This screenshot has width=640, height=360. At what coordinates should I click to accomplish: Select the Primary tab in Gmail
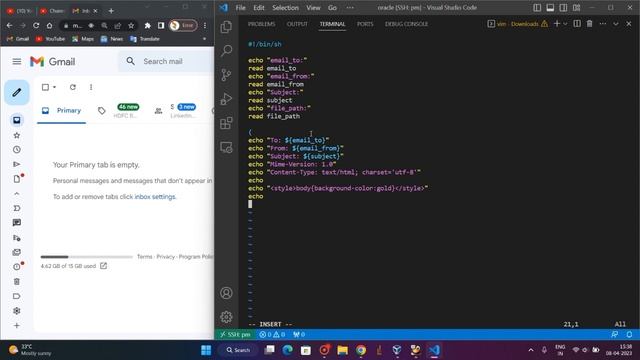point(62,111)
